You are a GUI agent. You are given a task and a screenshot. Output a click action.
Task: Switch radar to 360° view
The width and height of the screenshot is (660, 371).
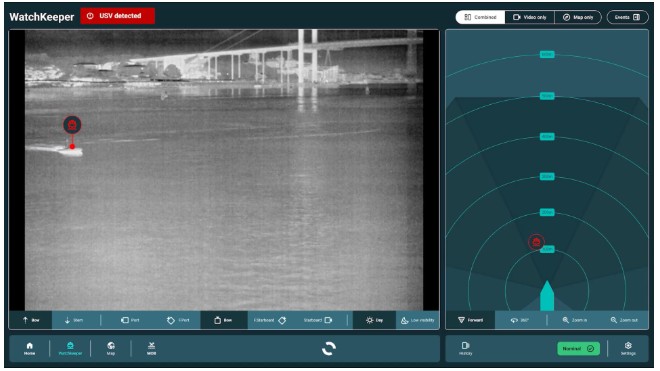[x=519, y=320]
